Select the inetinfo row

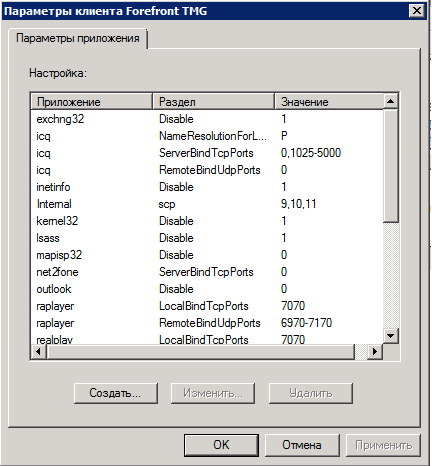click(x=207, y=187)
